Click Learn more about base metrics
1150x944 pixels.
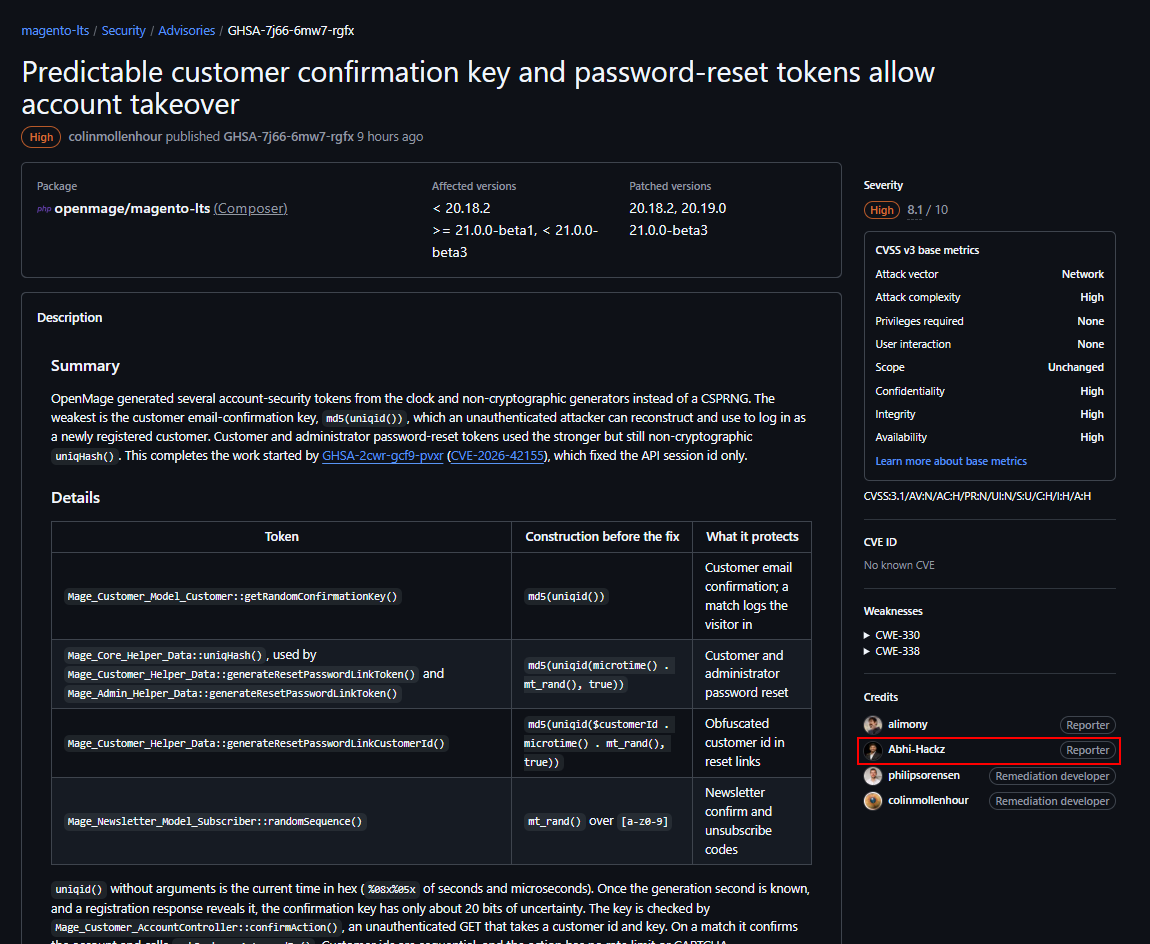(x=951, y=461)
